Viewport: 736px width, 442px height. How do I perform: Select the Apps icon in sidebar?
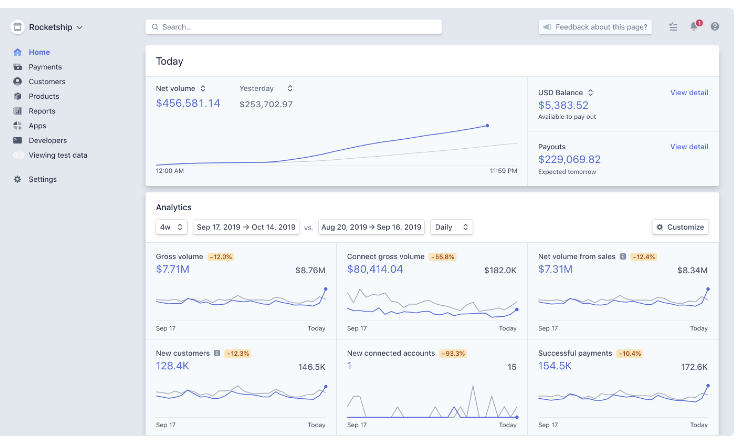17,126
